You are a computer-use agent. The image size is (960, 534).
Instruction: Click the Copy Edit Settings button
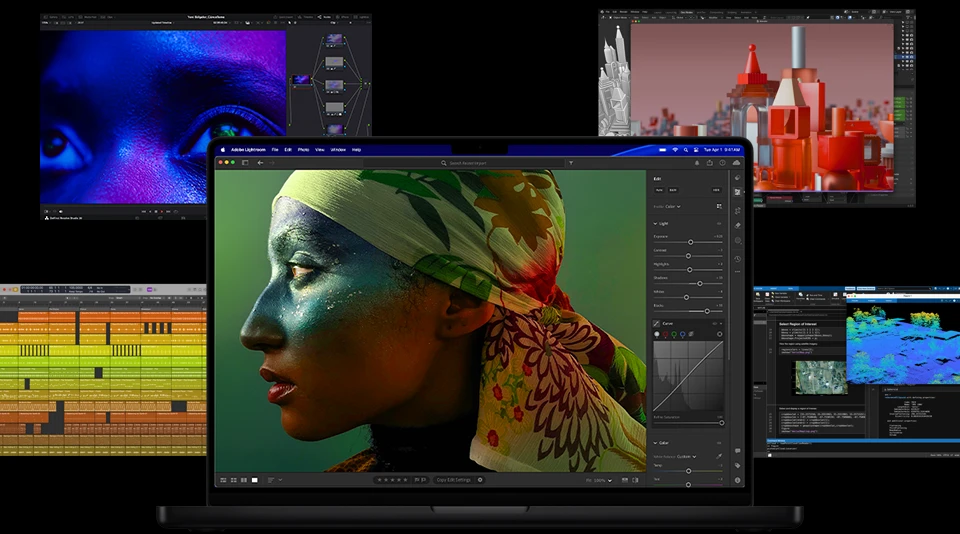(453, 480)
